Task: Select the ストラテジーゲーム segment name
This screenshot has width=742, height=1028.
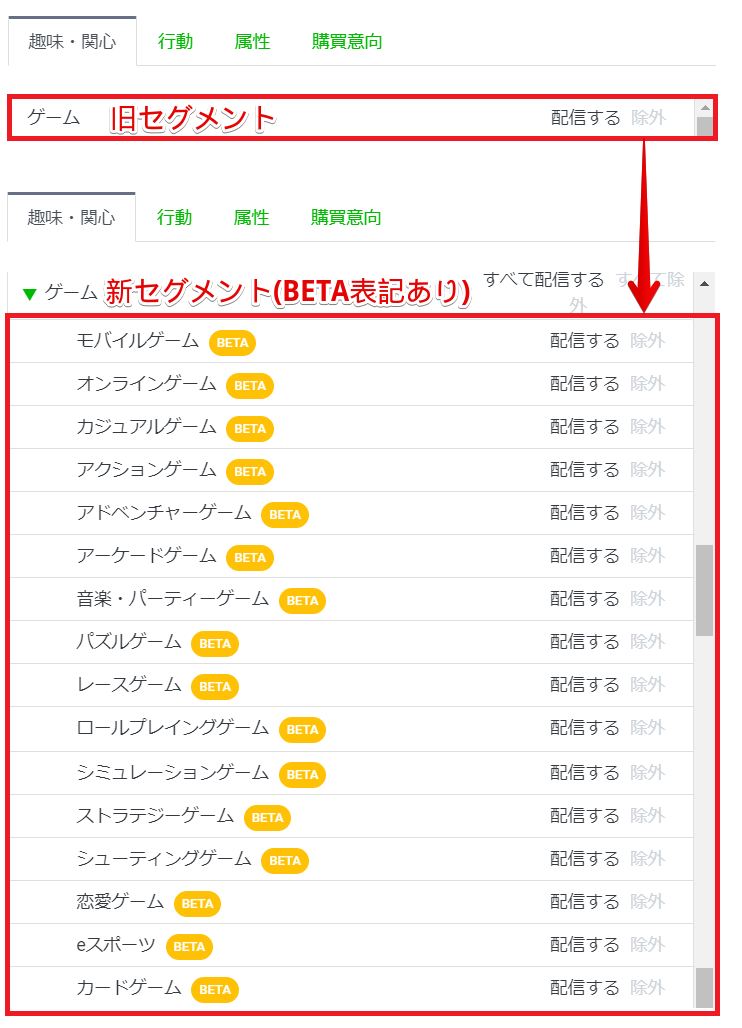Action: pyautogui.click(x=155, y=816)
